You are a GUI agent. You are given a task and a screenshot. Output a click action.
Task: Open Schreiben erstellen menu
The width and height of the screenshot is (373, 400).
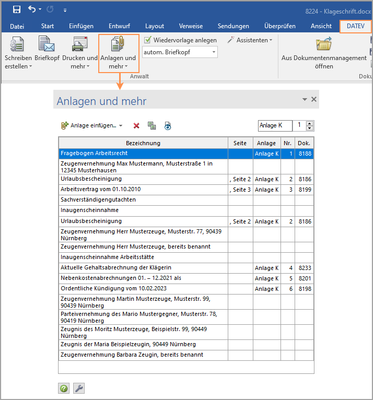tap(18, 52)
